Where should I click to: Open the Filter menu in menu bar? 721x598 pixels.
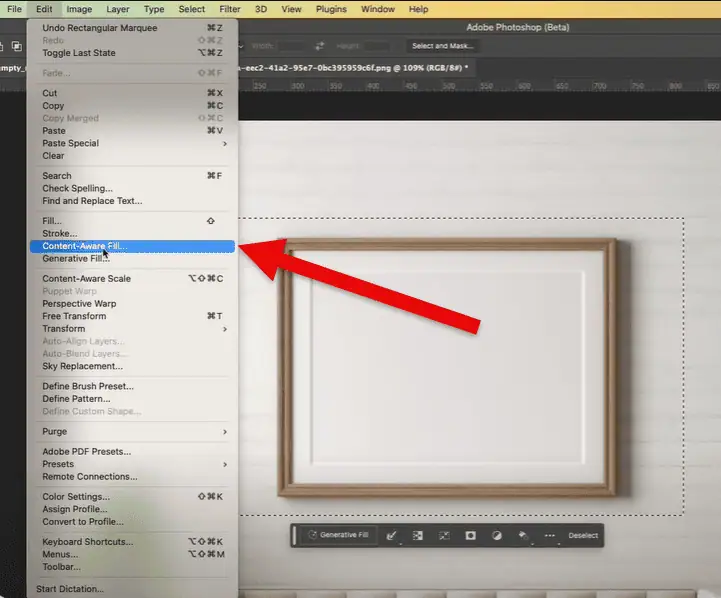(x=229, y=9)
